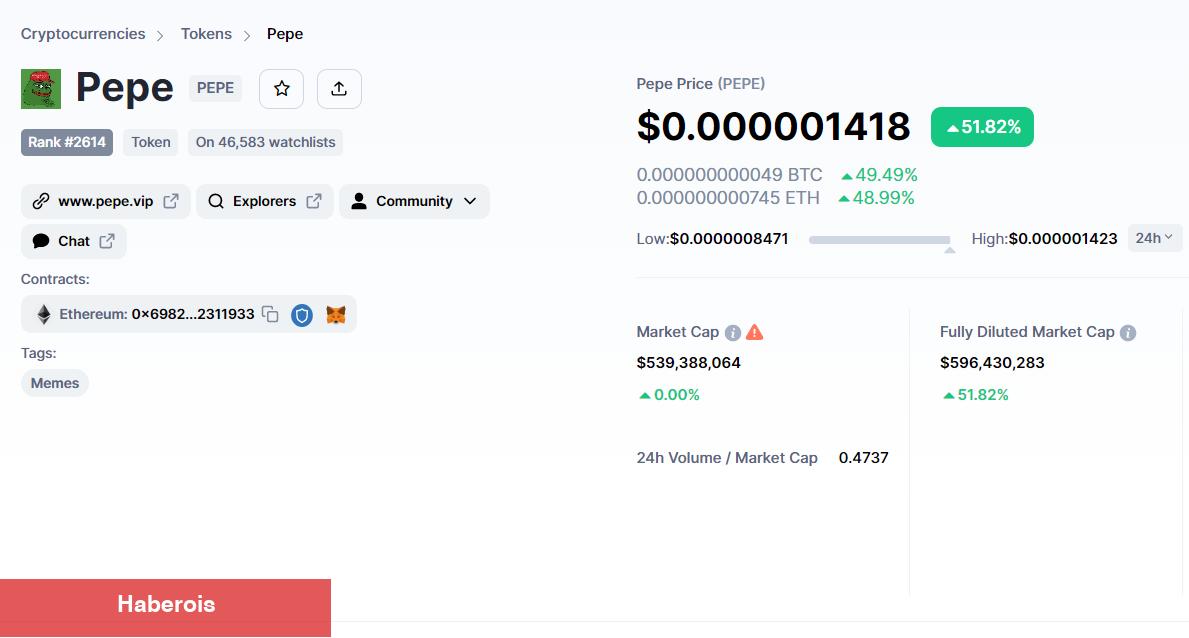Click the share upload icon button
The height and width of the screenshot is (638, 1189).
point(339,89)
